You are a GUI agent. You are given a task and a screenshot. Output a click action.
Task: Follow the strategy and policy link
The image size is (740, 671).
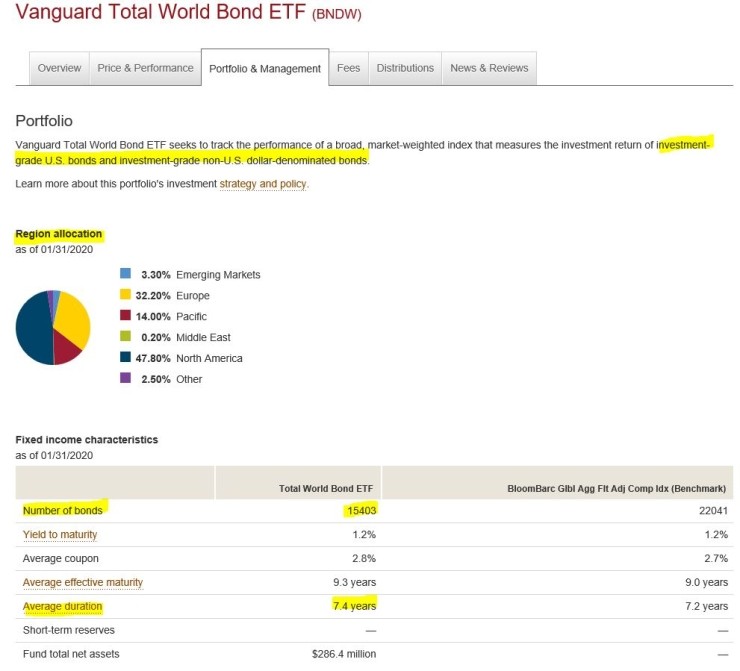tap(263, 184)
